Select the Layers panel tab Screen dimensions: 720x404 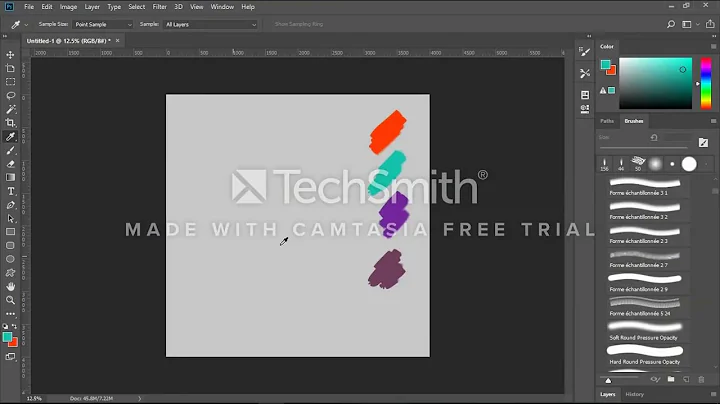point(608,394)
